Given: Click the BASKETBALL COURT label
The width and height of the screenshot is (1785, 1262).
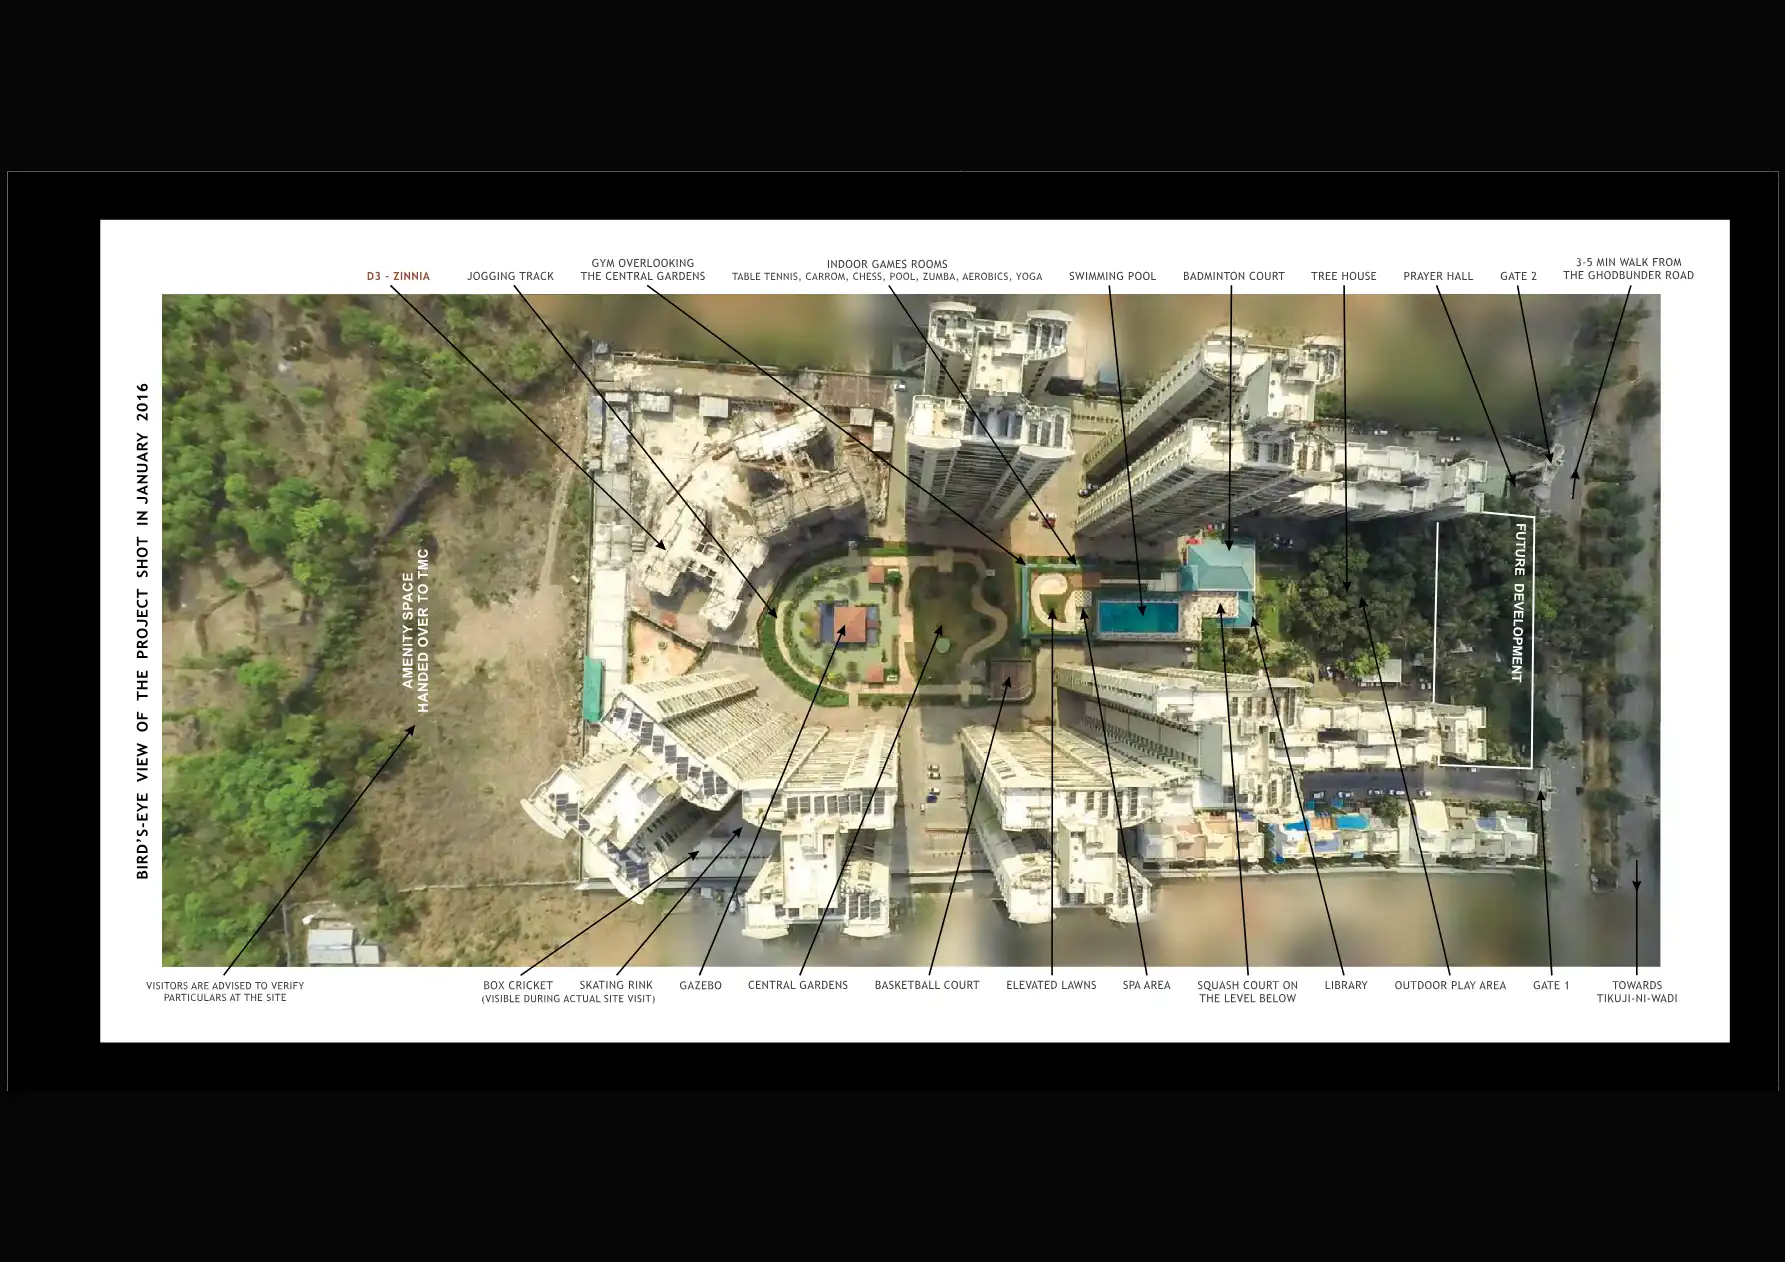Looking at the screenshot, I should (x=927, y=985).
